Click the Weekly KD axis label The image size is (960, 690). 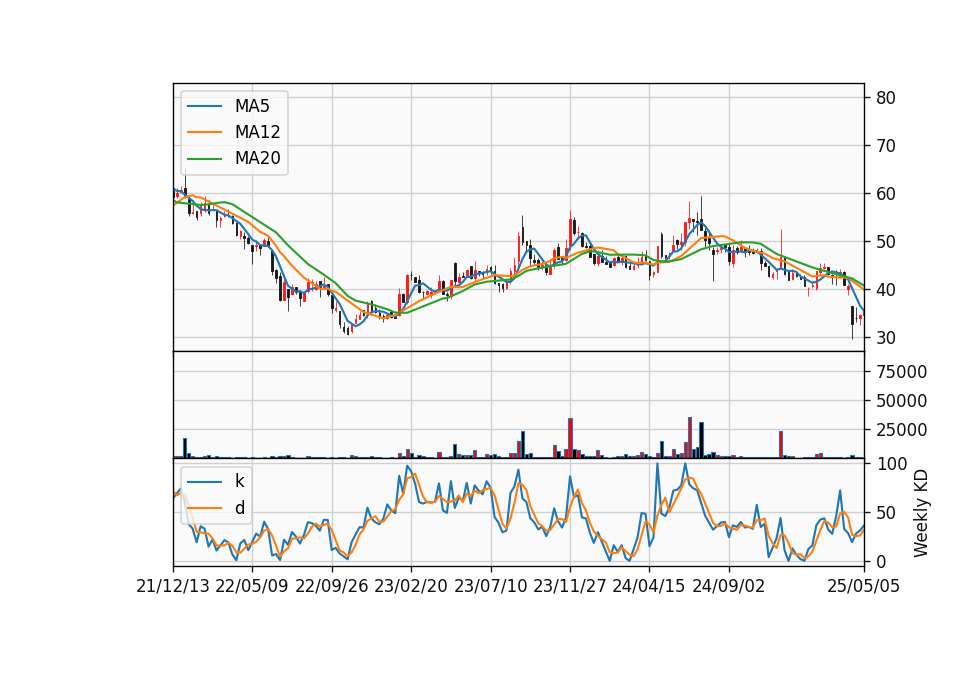coord(920,513)
